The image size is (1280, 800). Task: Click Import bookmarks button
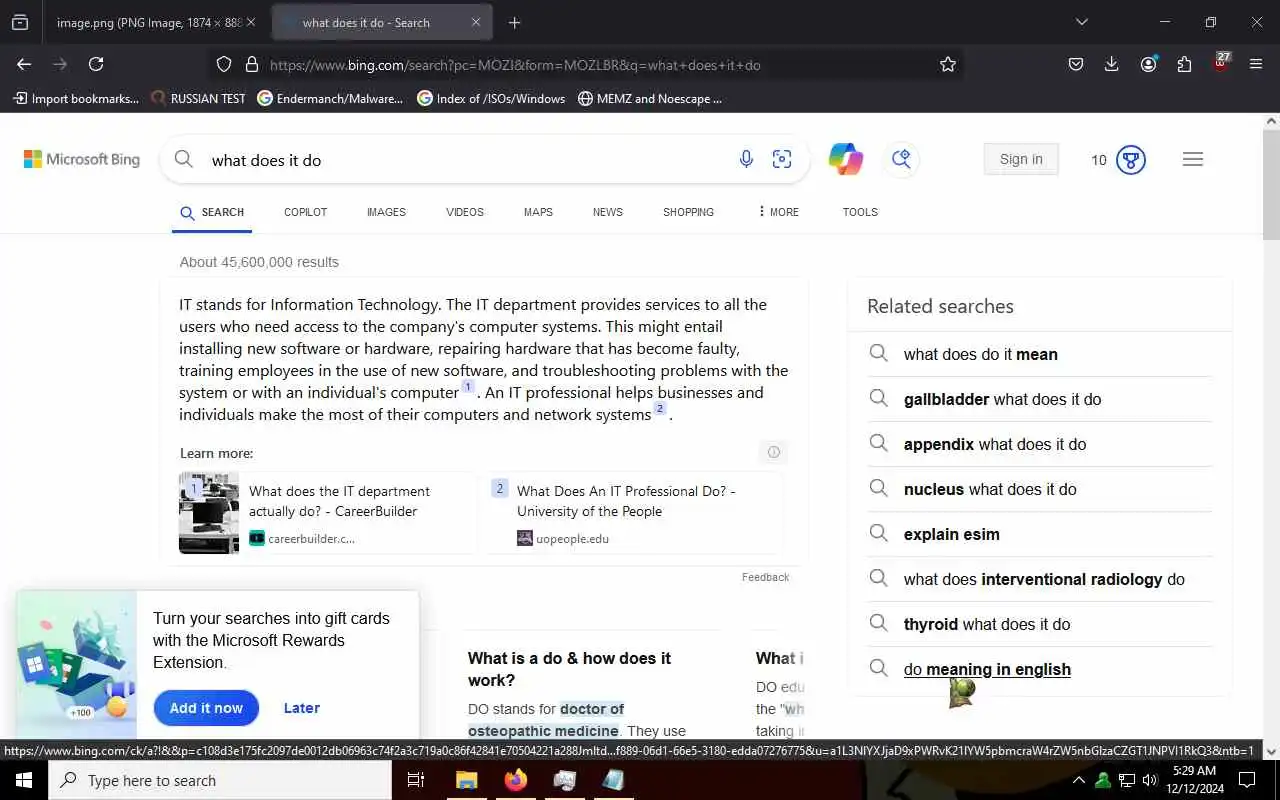click(x=76, y=98)
